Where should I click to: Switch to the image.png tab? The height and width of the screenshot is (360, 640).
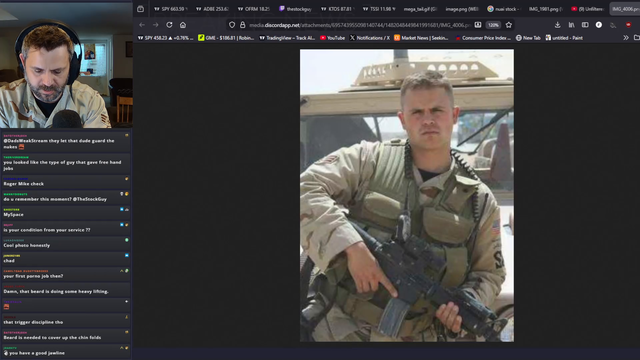462,9
